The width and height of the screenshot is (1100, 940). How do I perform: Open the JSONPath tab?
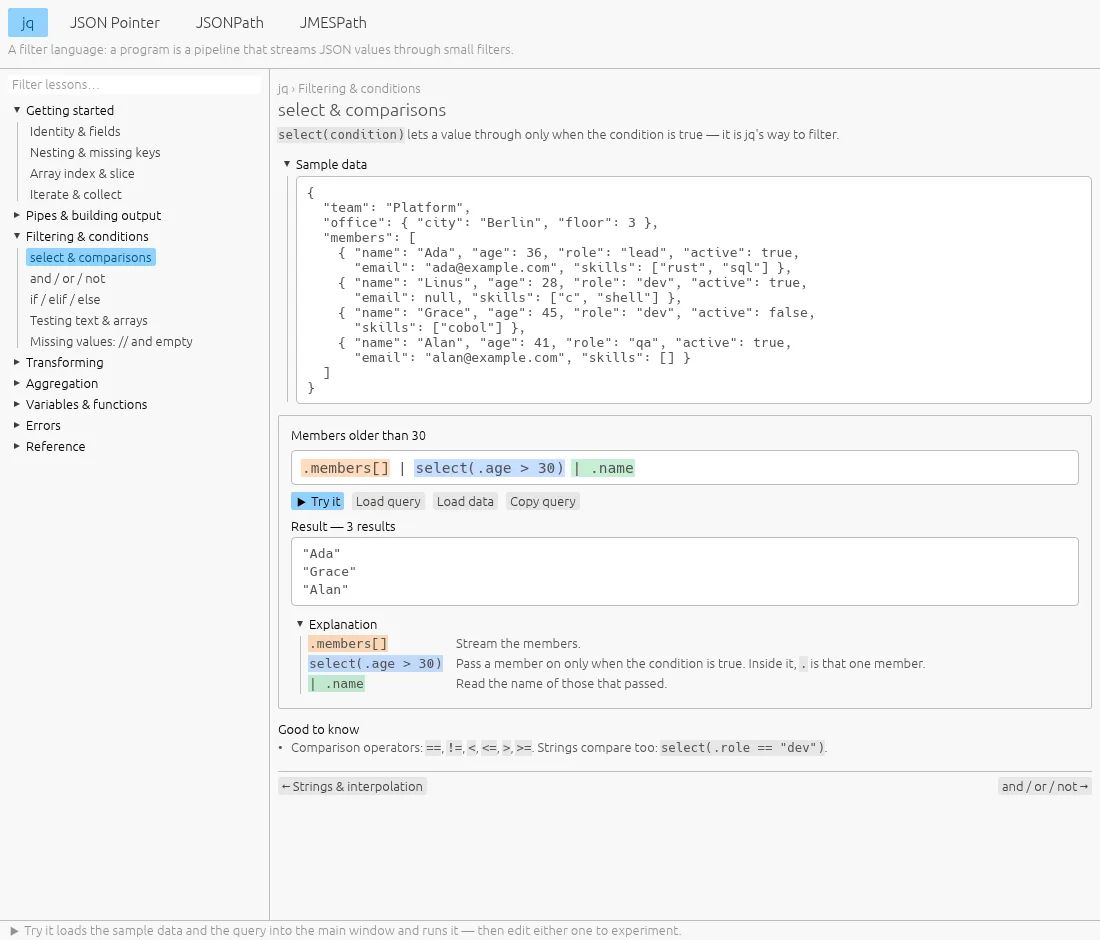pyautogui.click(x=229, y=22)
